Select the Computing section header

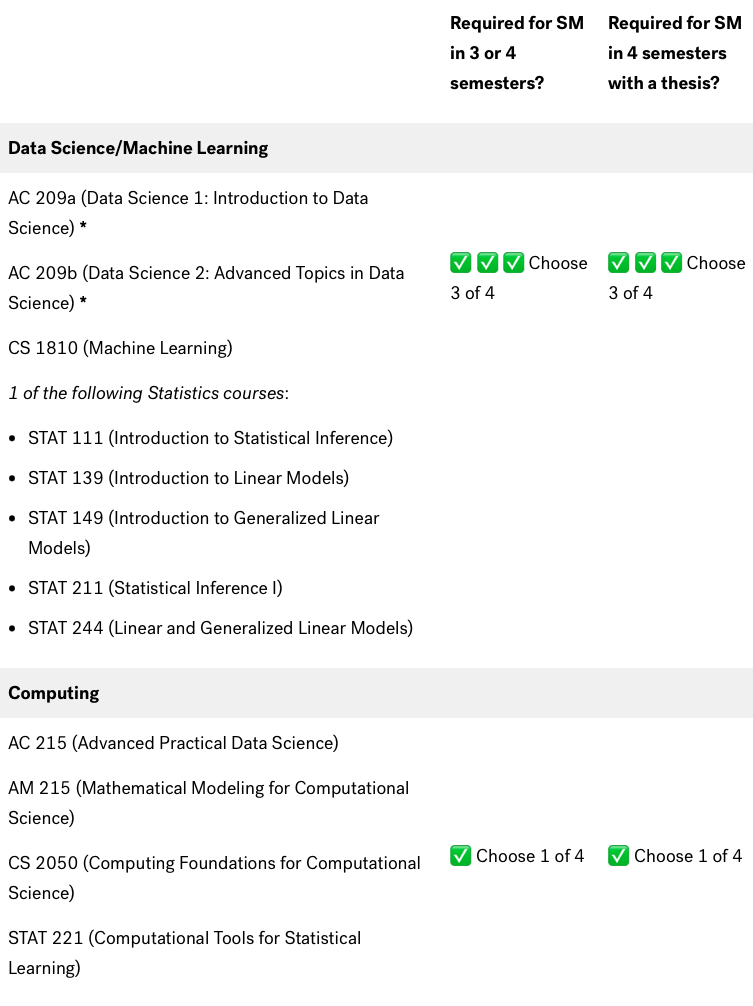point(376,693)
